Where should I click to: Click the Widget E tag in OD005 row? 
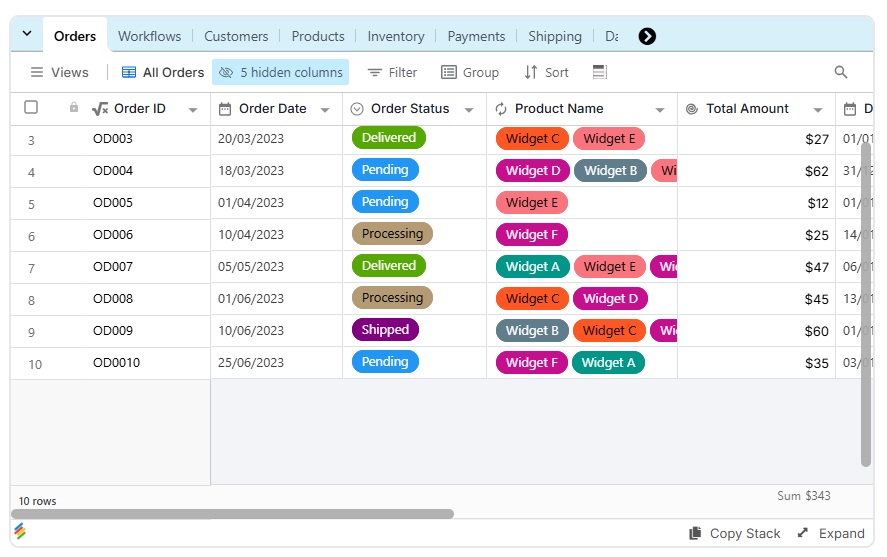tap(532, 203)
